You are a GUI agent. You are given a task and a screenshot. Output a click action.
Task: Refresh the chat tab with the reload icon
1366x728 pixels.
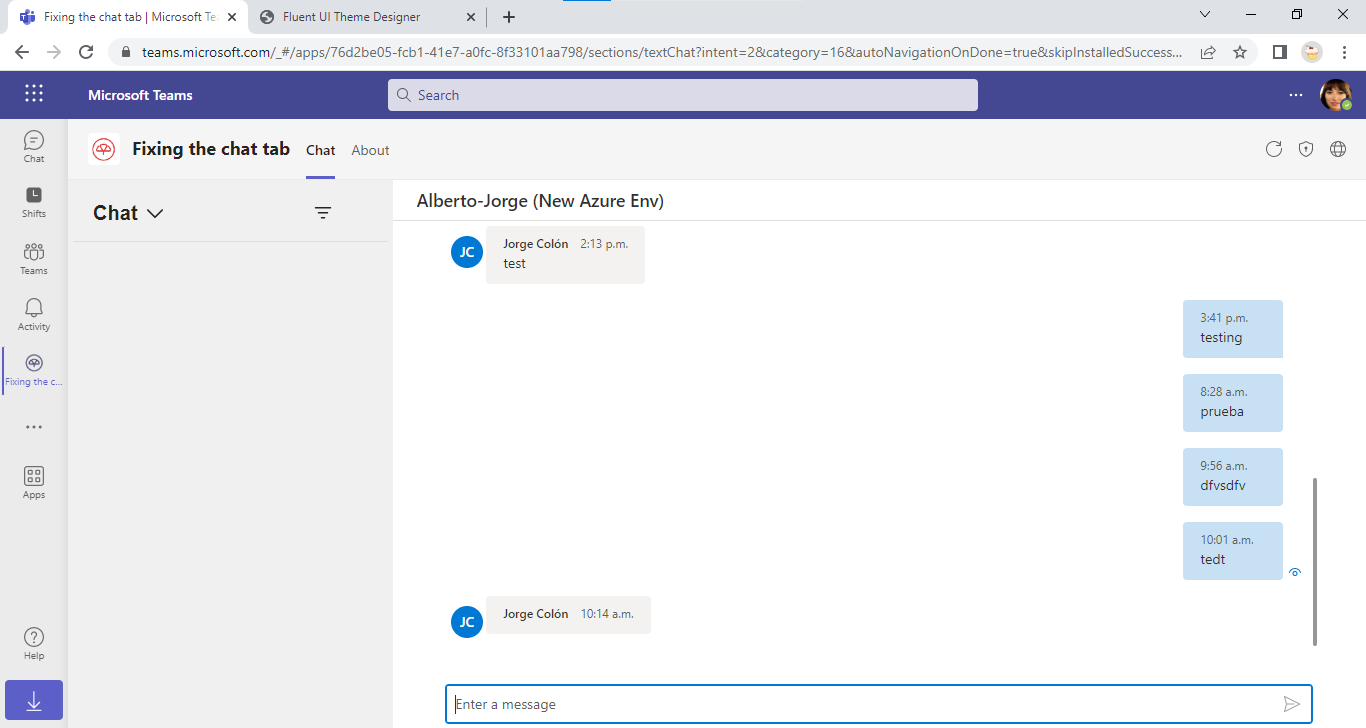point(1274,148)
